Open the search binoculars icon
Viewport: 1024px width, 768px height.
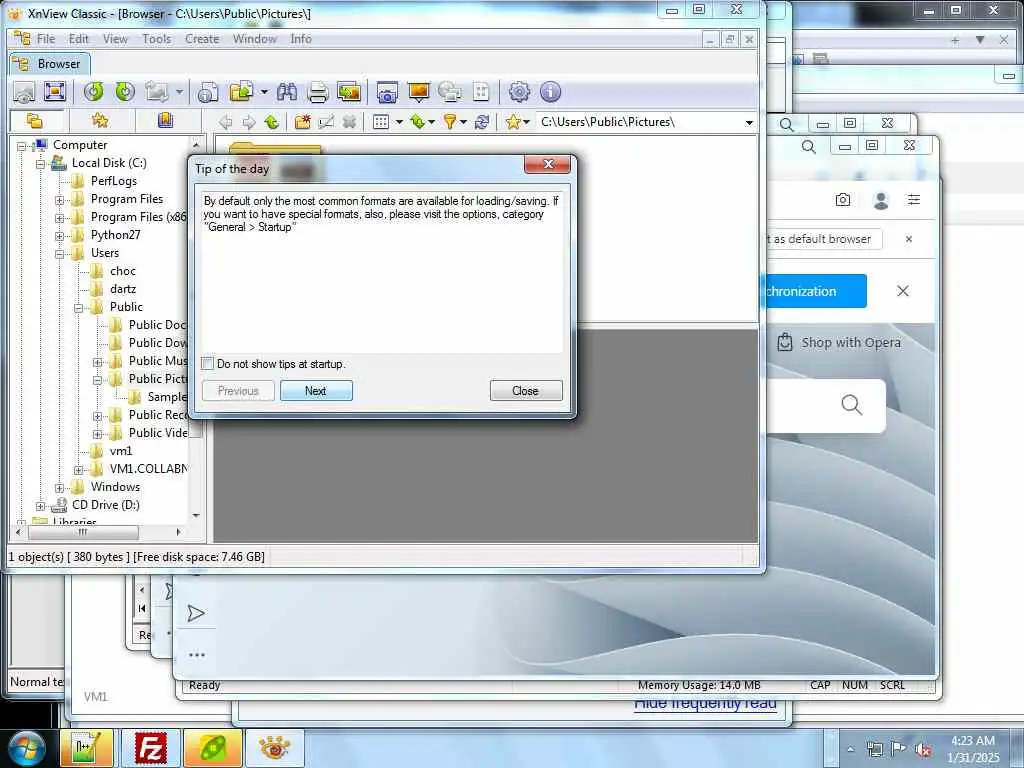287,92
